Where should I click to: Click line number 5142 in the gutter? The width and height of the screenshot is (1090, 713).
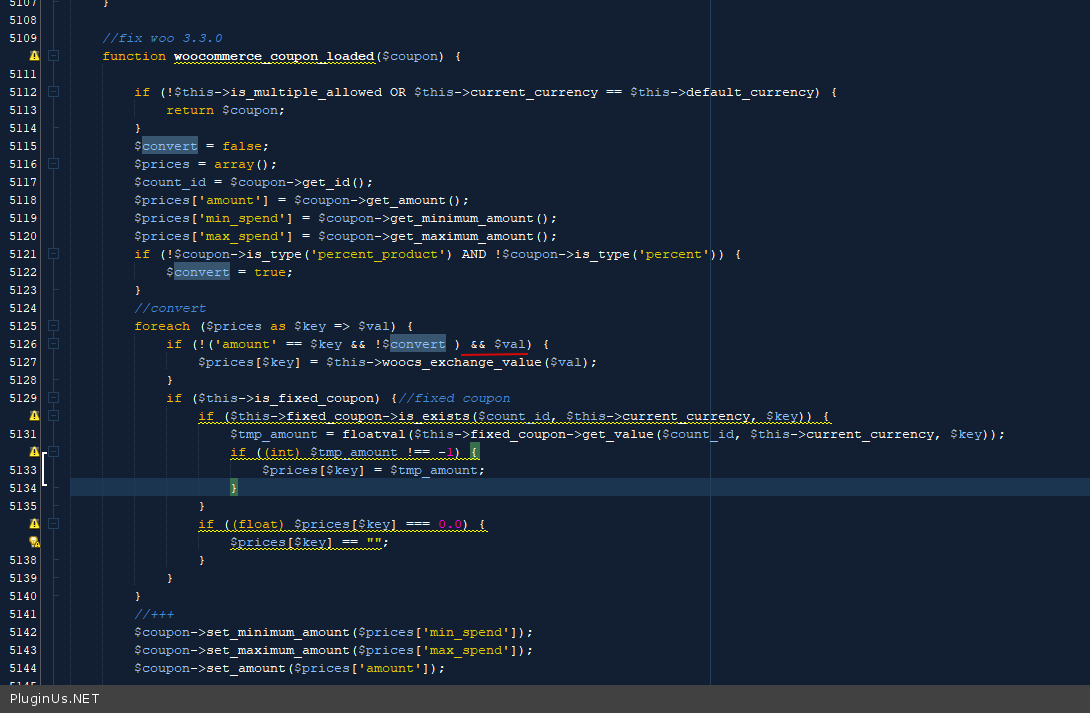(22, 632)
